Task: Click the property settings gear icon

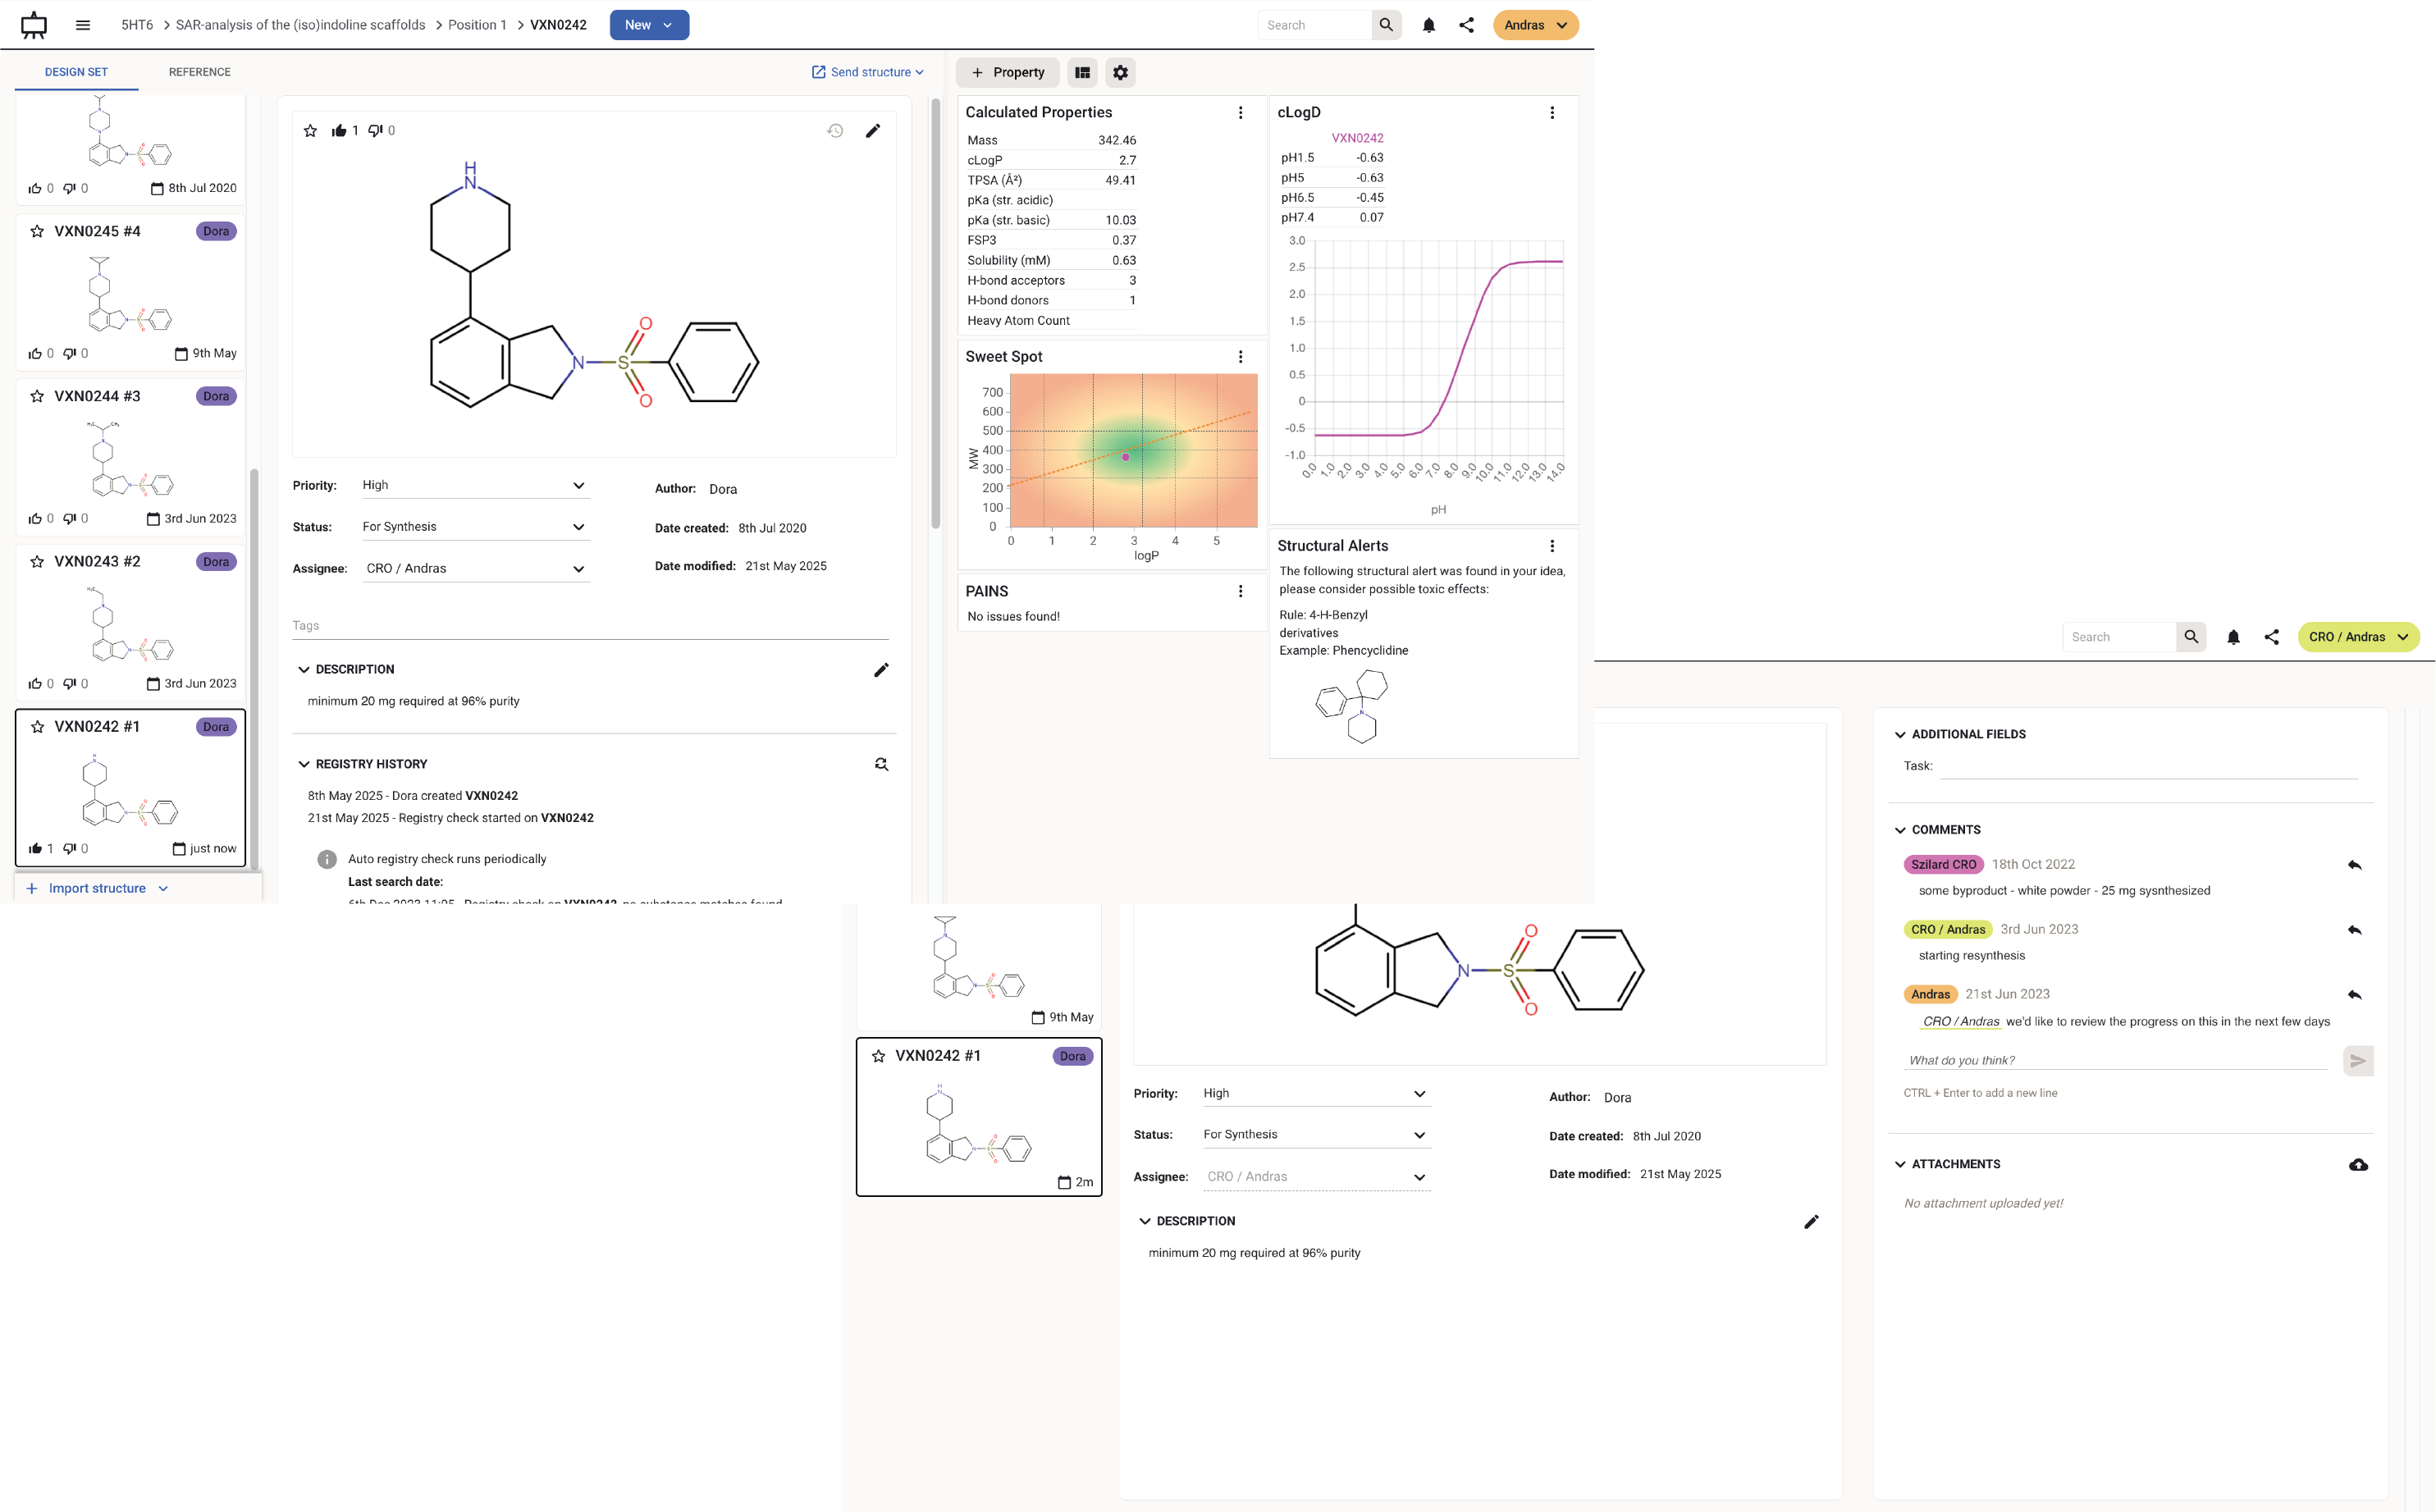Action: pos(1120,72)
